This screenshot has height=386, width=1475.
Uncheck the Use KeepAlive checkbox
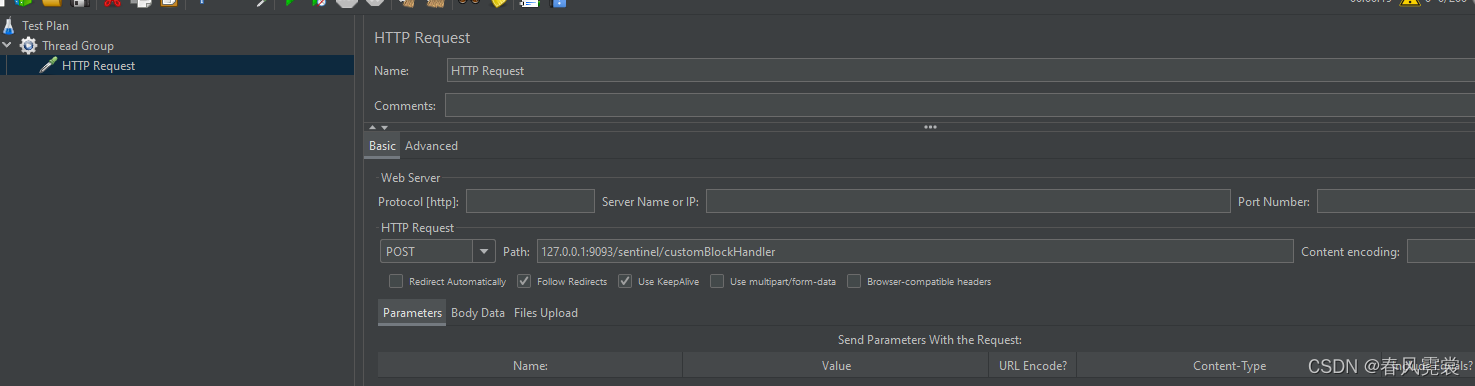625,281
